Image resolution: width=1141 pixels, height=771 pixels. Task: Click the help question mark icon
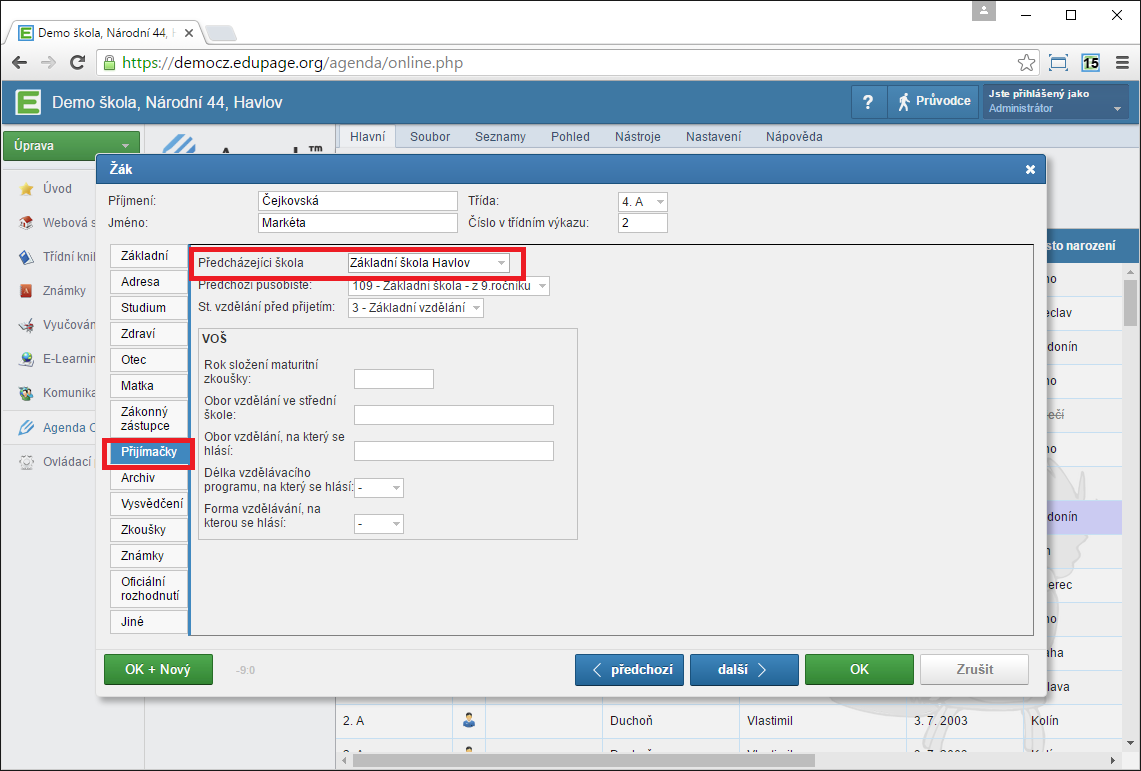coord(868,101)
